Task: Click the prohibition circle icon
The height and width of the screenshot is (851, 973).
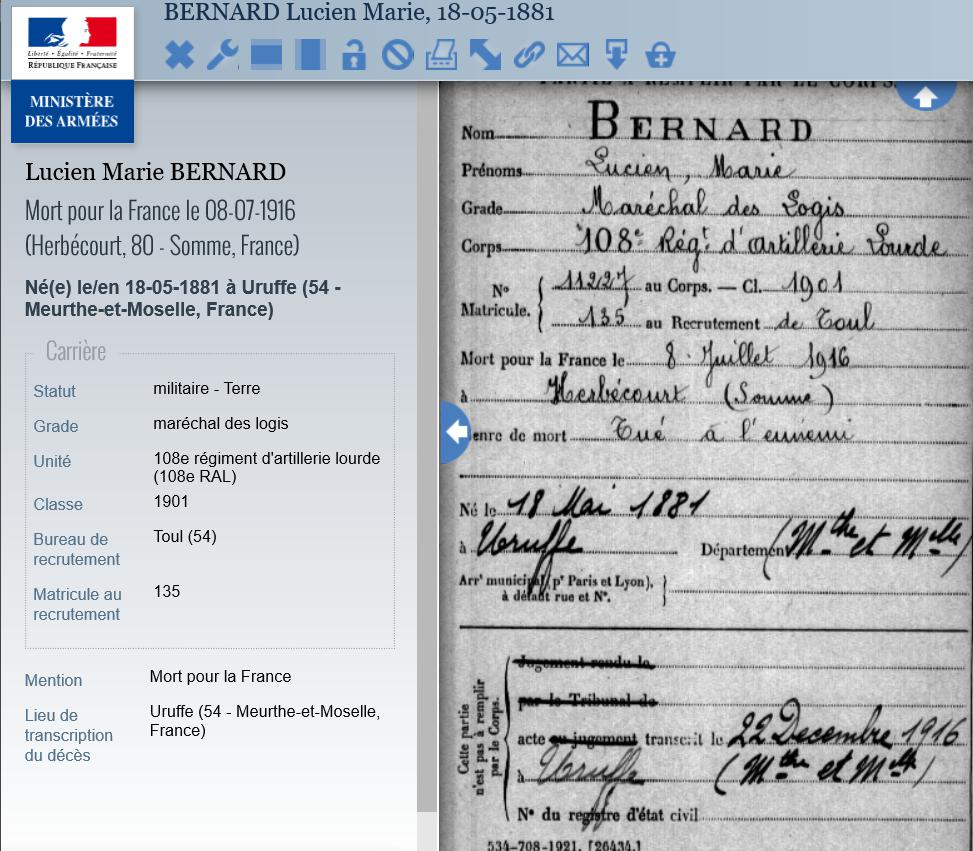Action: click(x=398, y=55)
